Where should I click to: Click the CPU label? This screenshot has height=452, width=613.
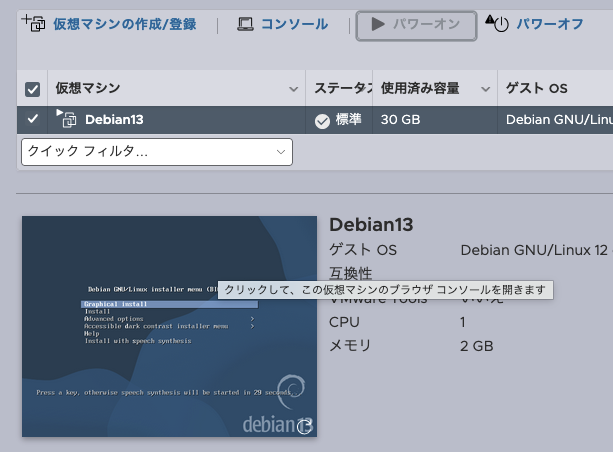(344, 322)
